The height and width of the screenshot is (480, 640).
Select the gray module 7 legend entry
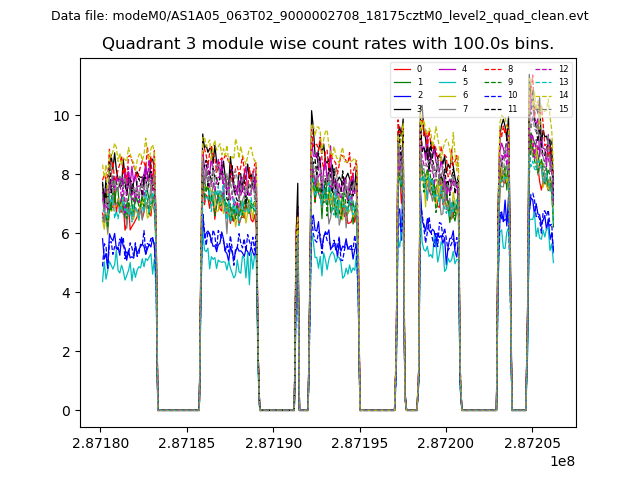point(446,108)
